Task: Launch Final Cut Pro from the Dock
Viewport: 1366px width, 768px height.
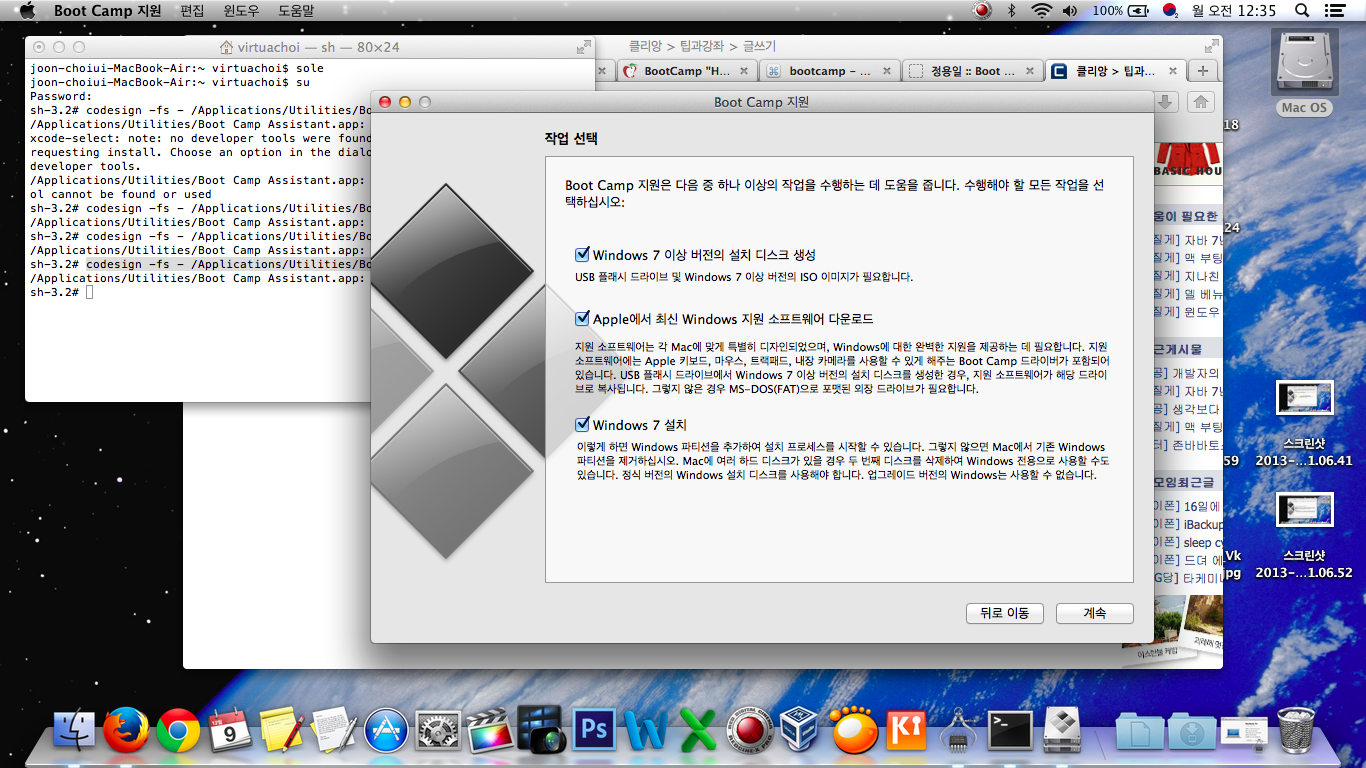Action: [489, 730]
